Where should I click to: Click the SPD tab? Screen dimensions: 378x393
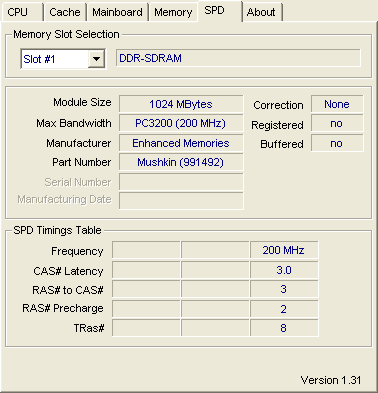(220, 11)
